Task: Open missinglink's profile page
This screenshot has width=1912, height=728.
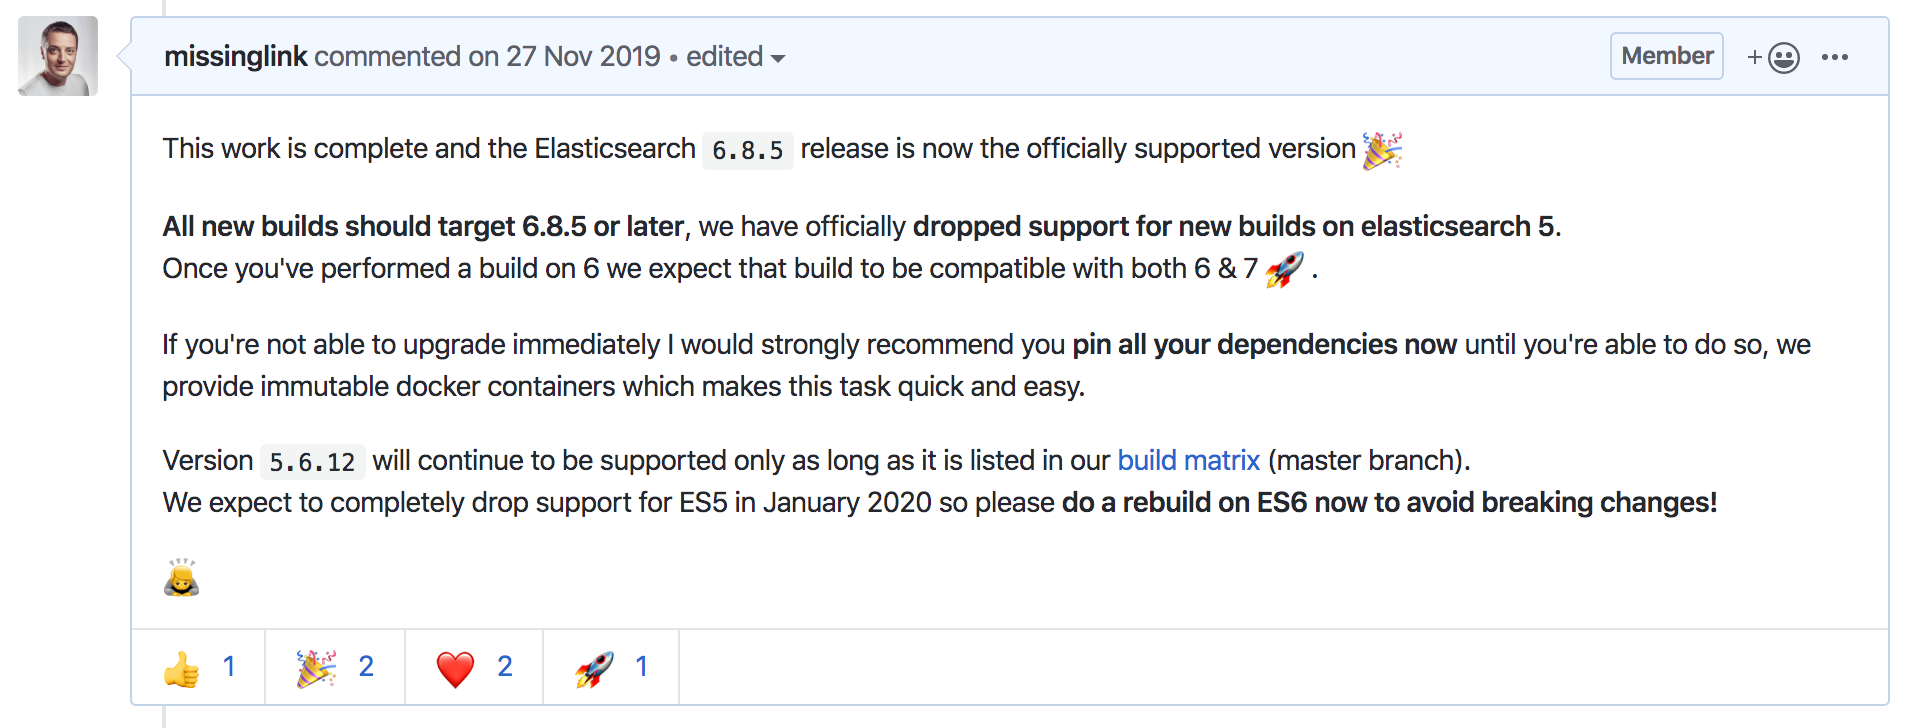Action: (x=236, y=56)
